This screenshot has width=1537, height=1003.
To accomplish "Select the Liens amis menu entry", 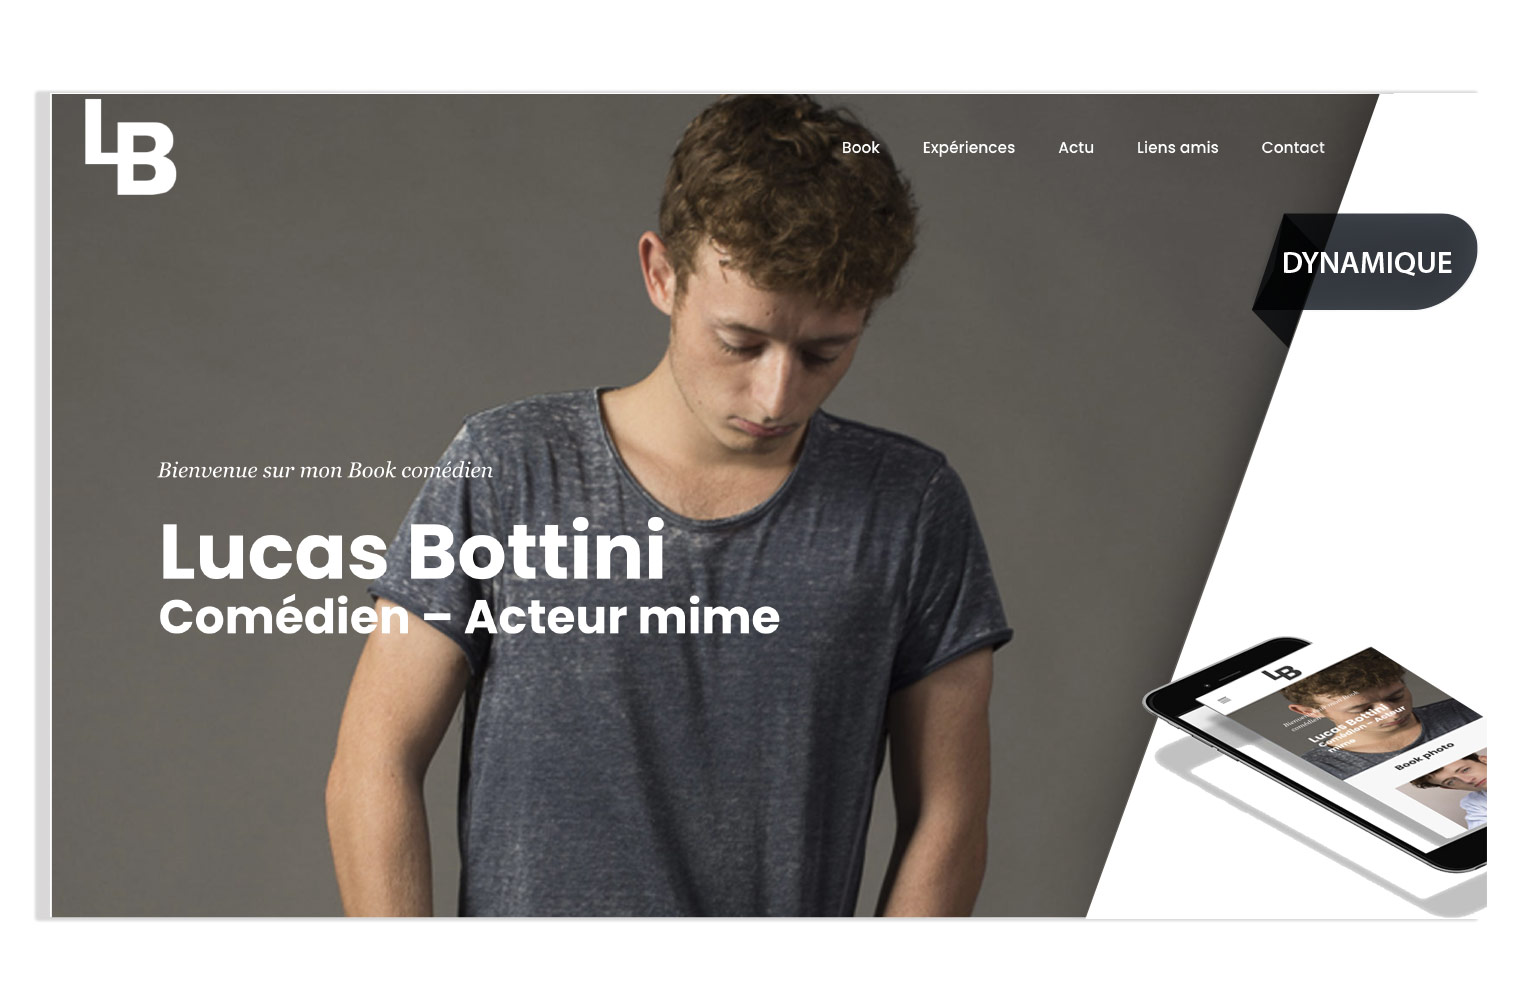I will point(1177,147).
